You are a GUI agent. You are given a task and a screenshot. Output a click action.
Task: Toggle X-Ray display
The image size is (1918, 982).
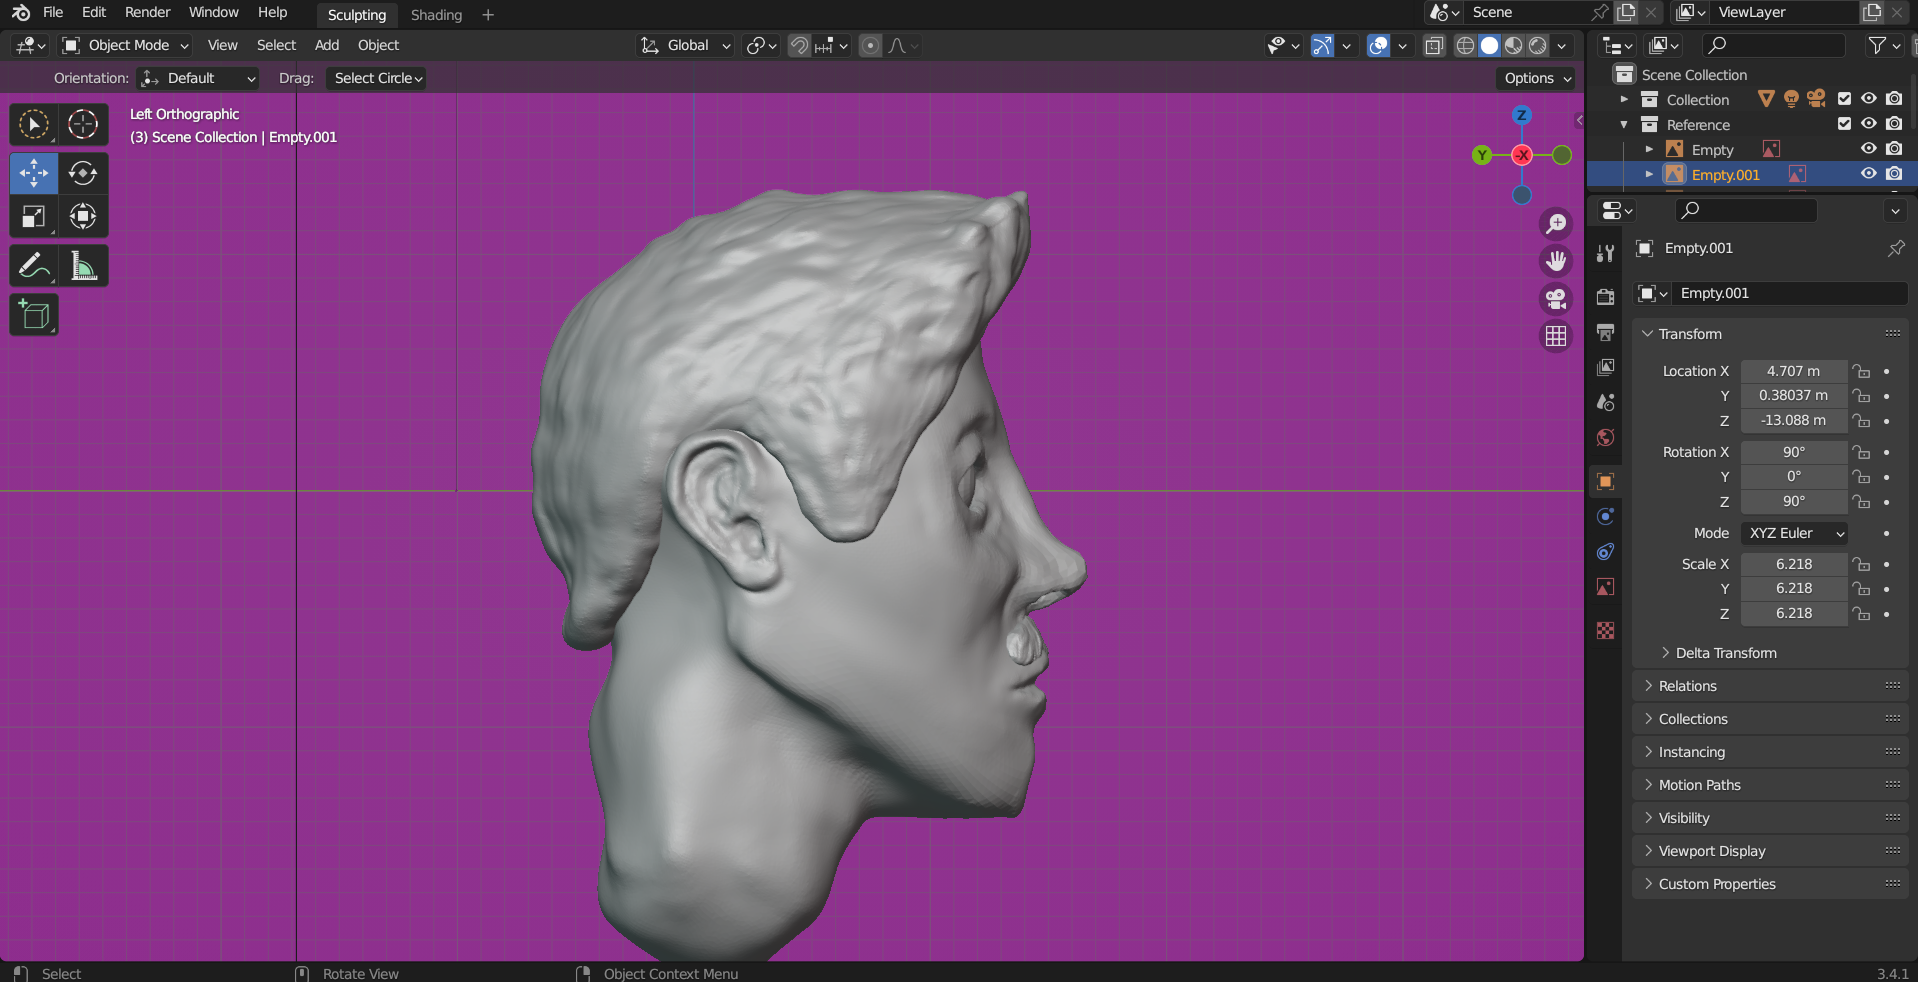click(x=1434, y=45)
